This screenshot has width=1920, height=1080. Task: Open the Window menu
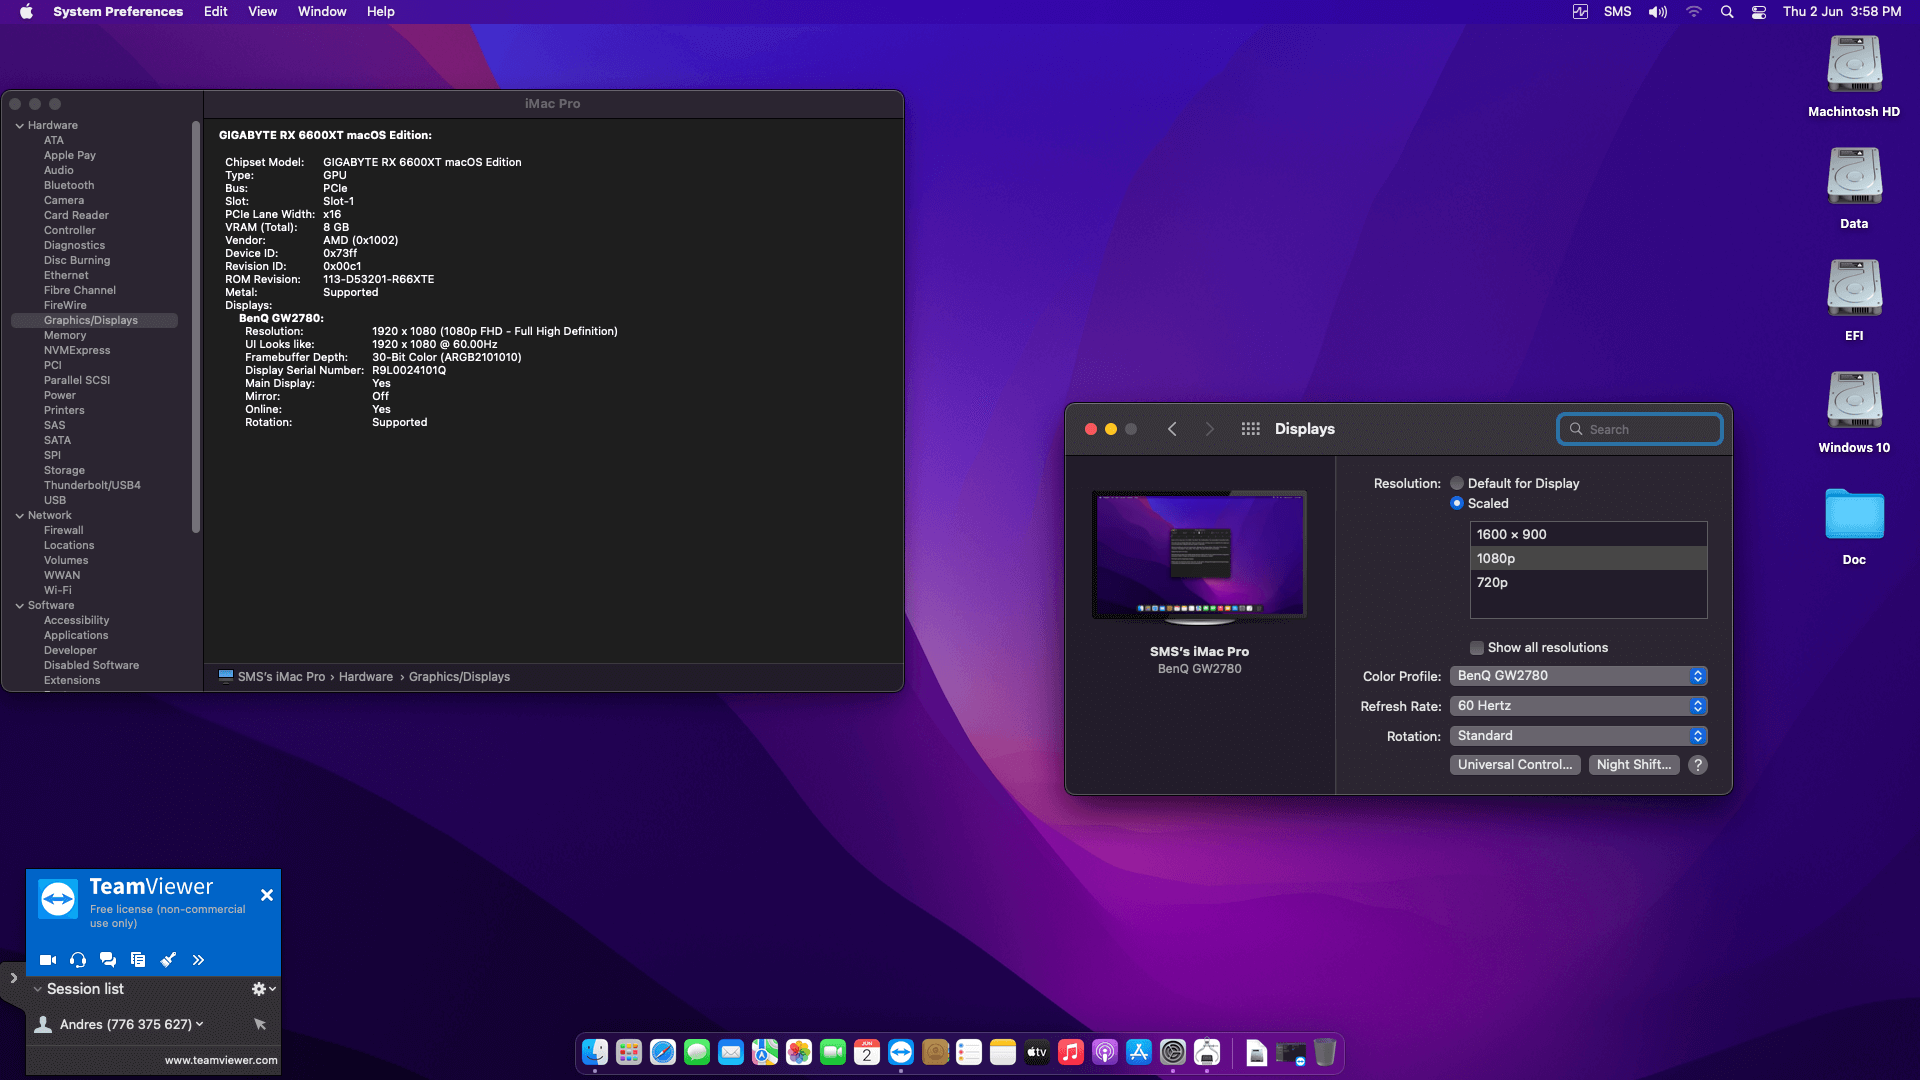coord(321,11)
